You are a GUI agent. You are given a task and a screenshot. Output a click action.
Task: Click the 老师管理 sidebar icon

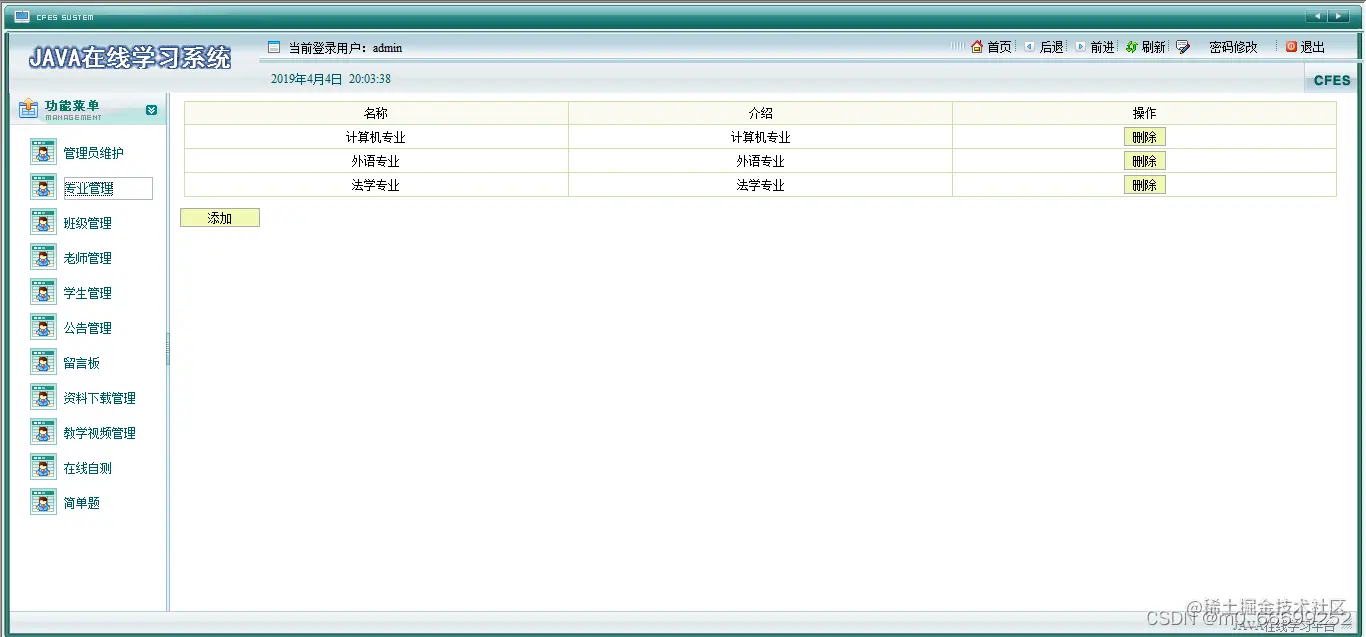(x=43, y=257)
